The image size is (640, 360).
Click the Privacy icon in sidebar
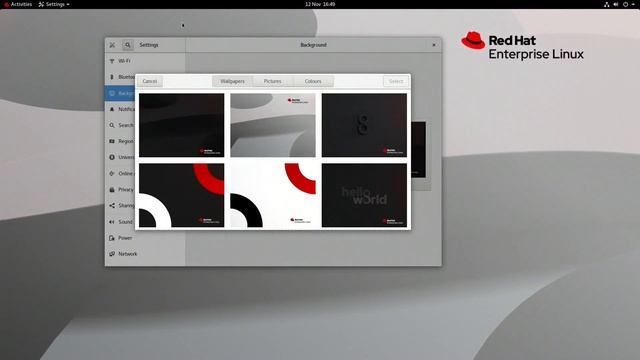112,189
